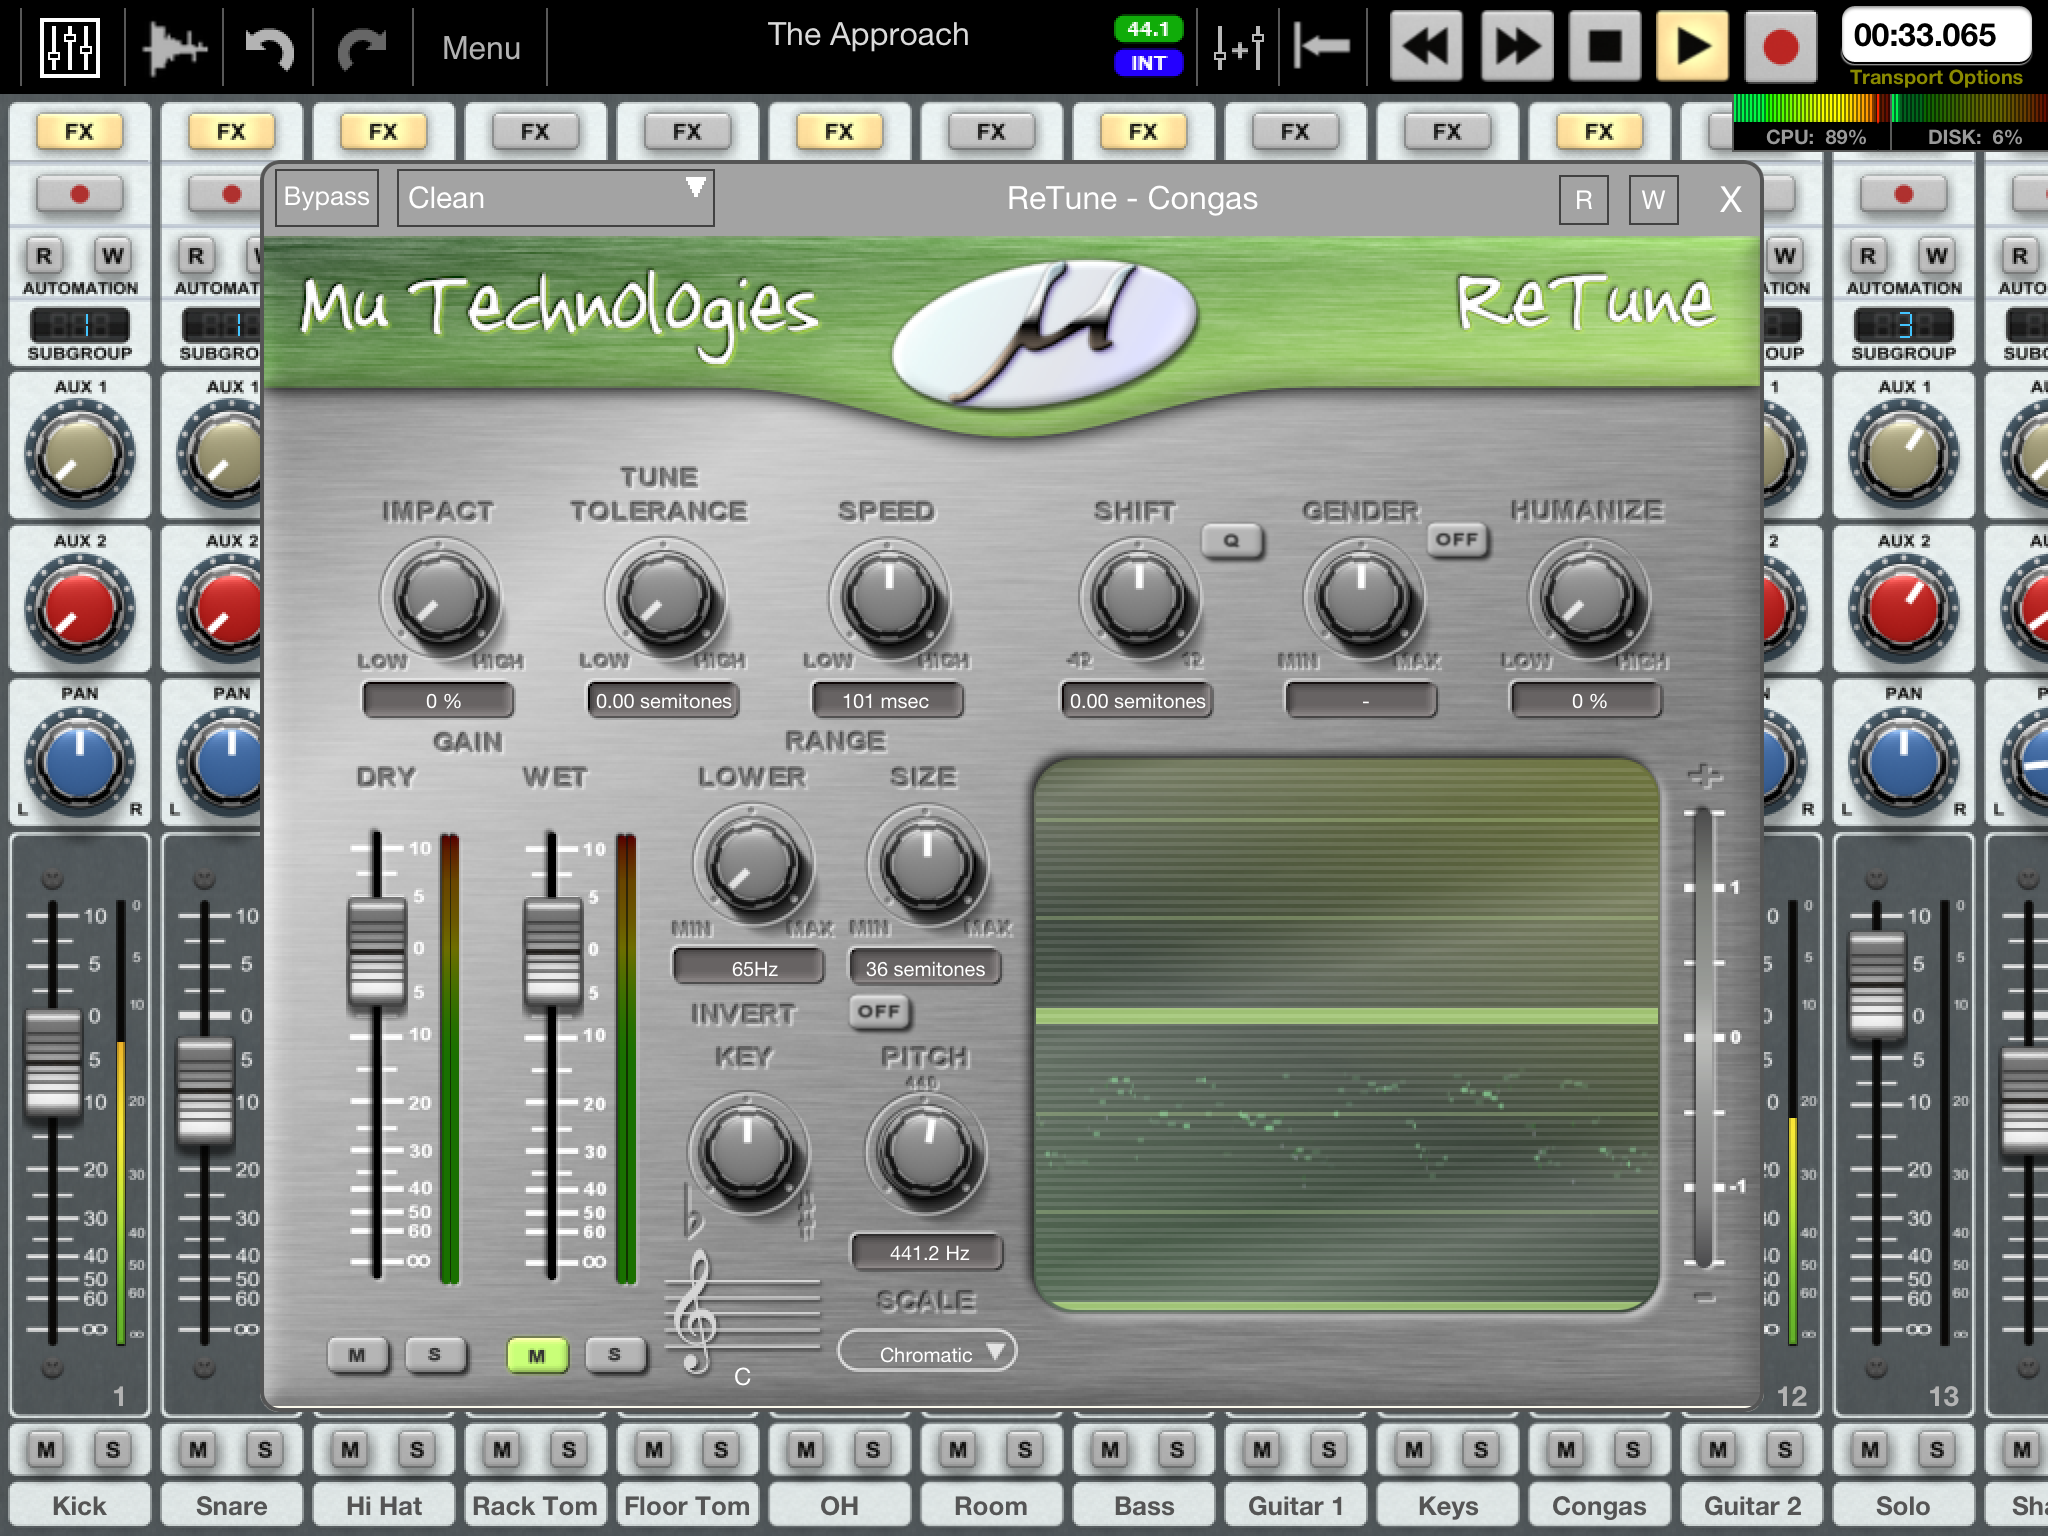Unmute the Wet gain channel

point(537,1355)
